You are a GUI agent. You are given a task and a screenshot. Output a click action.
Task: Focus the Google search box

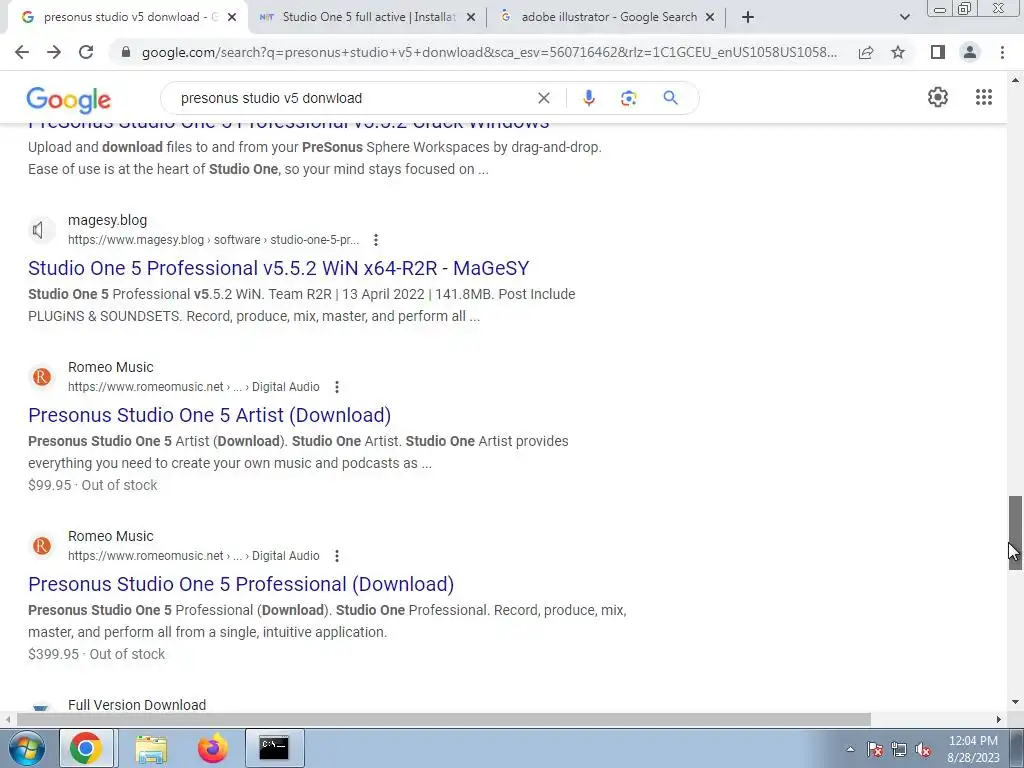pyautogui.click(x=353, y=98)
